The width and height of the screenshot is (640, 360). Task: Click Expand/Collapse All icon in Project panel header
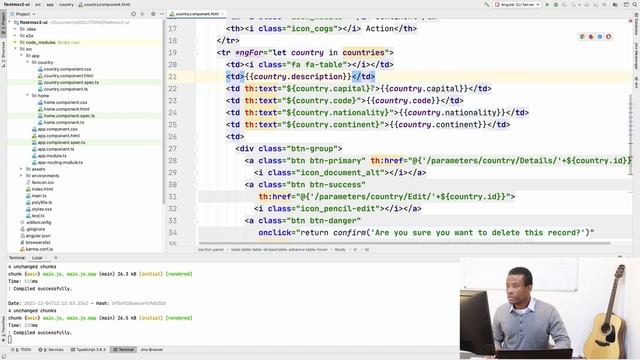click(x=142, y=14)
